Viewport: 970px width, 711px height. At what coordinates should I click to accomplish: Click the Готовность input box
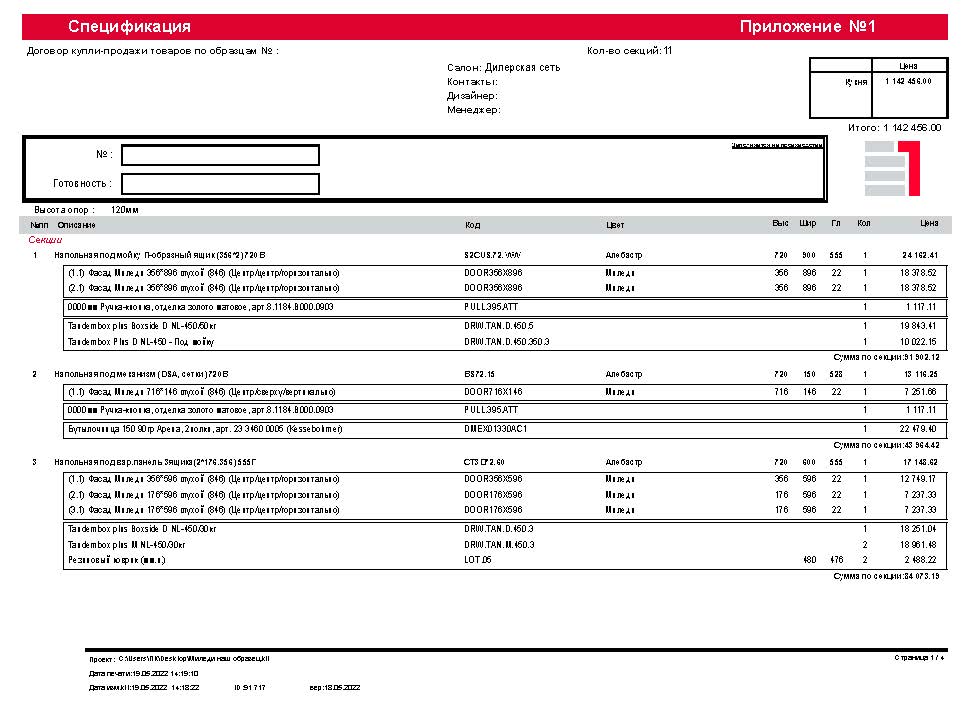pyautogui.click(x=220, y=184)
